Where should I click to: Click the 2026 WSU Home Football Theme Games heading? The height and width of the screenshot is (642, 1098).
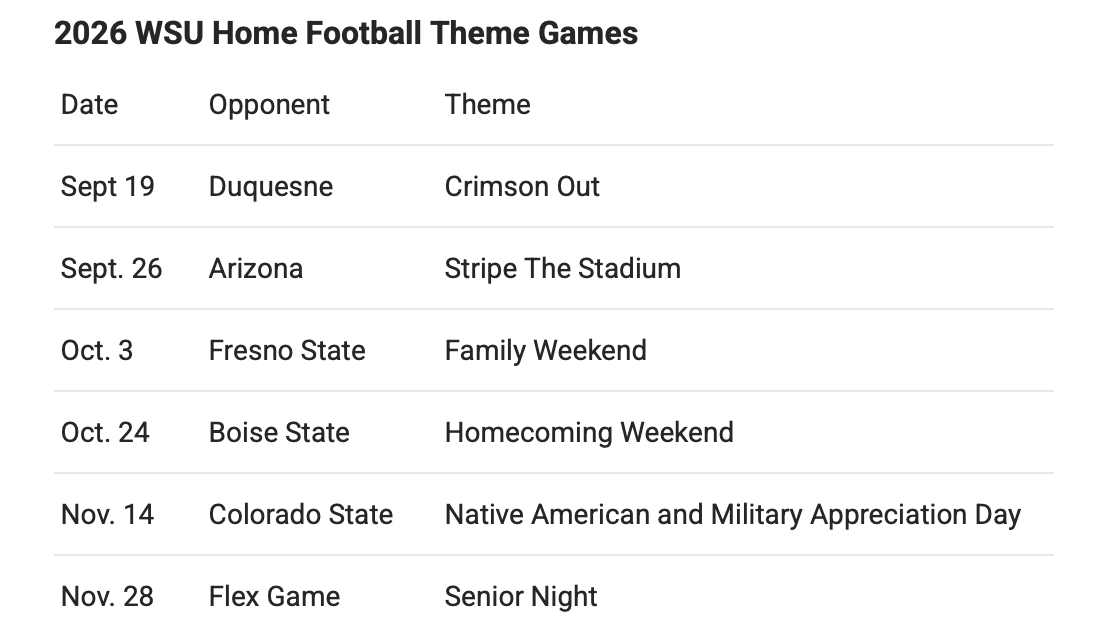tap(346, 33)
